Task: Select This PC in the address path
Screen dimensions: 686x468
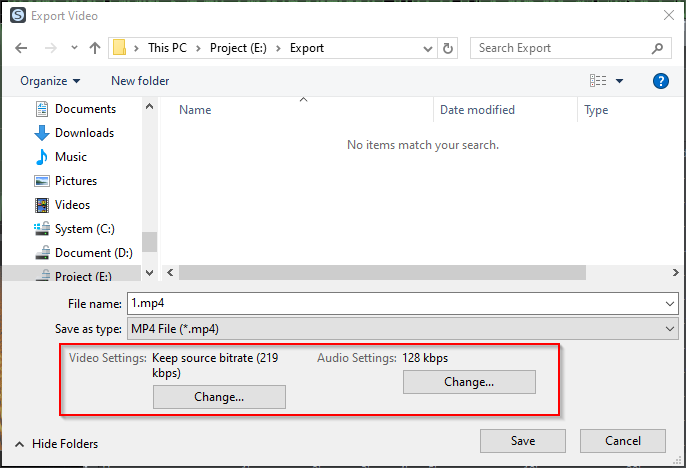Action: tap(167, 48)
